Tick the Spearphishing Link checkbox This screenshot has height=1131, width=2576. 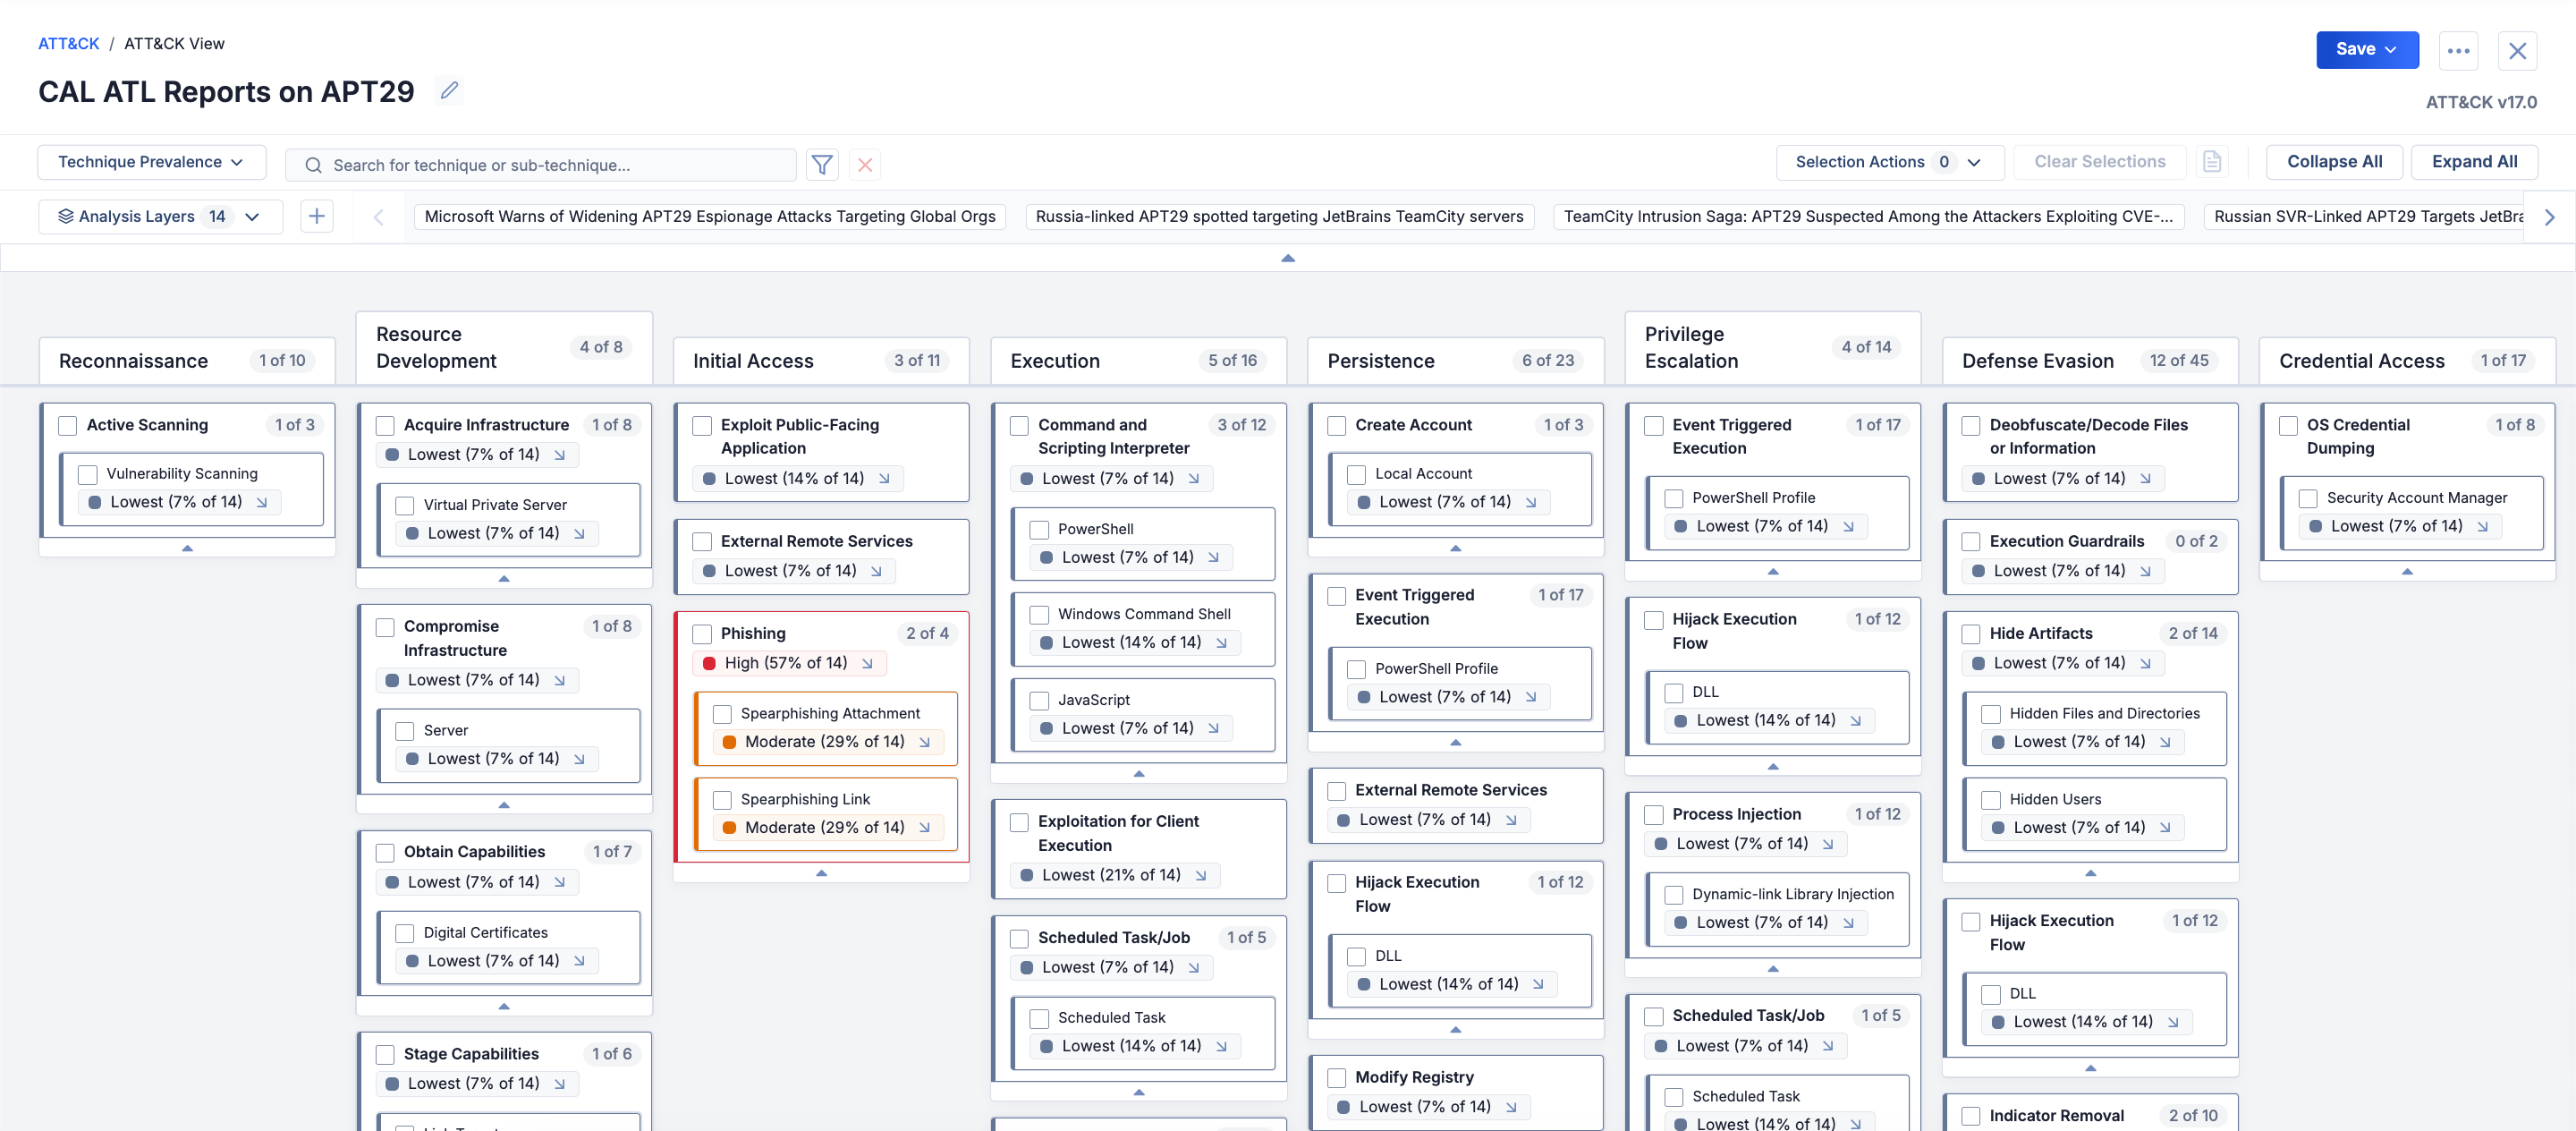click(x=722, y=799)
